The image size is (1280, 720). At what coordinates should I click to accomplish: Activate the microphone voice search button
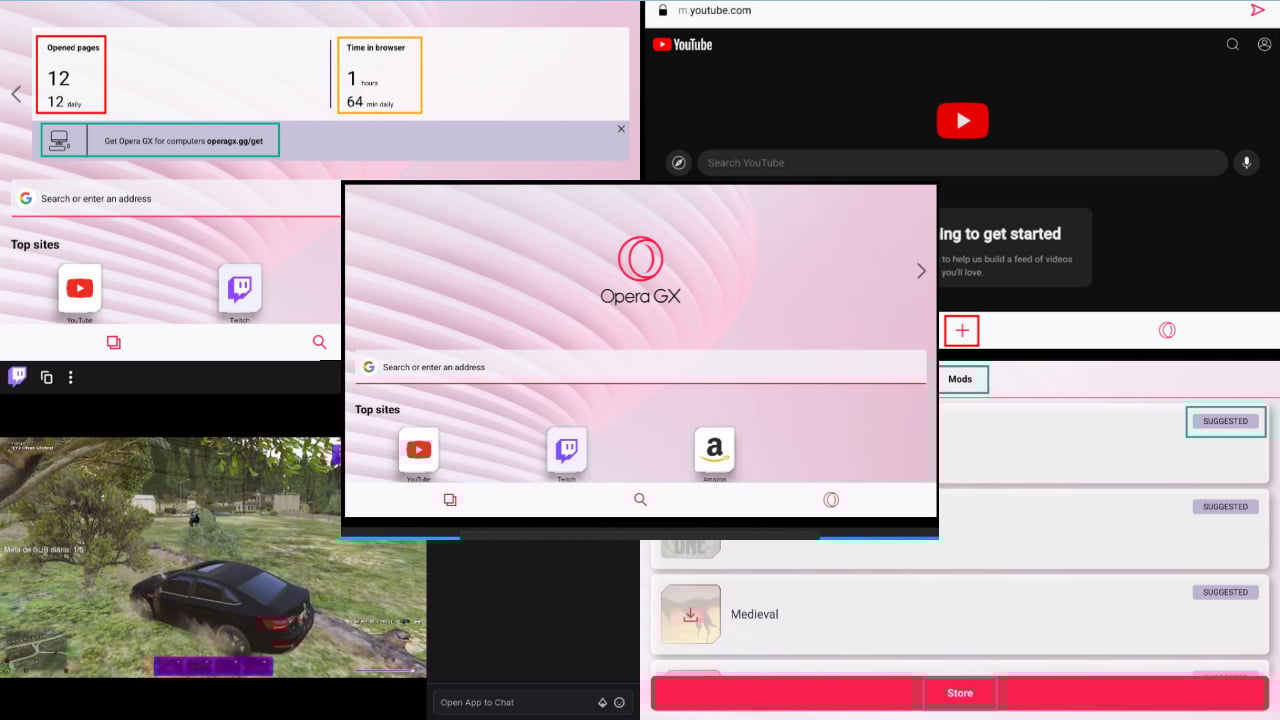1246,163
